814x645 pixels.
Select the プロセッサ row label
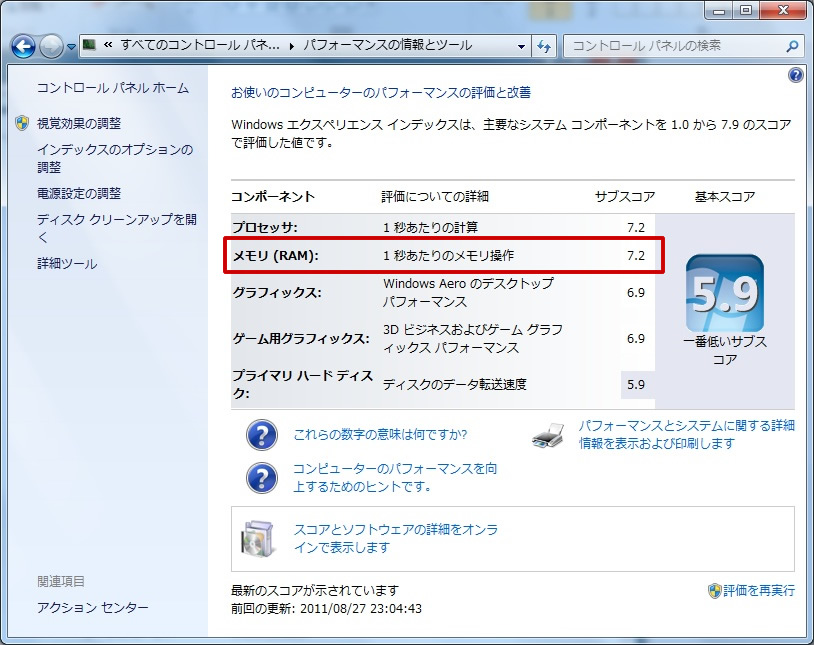(x=265, y=227)
